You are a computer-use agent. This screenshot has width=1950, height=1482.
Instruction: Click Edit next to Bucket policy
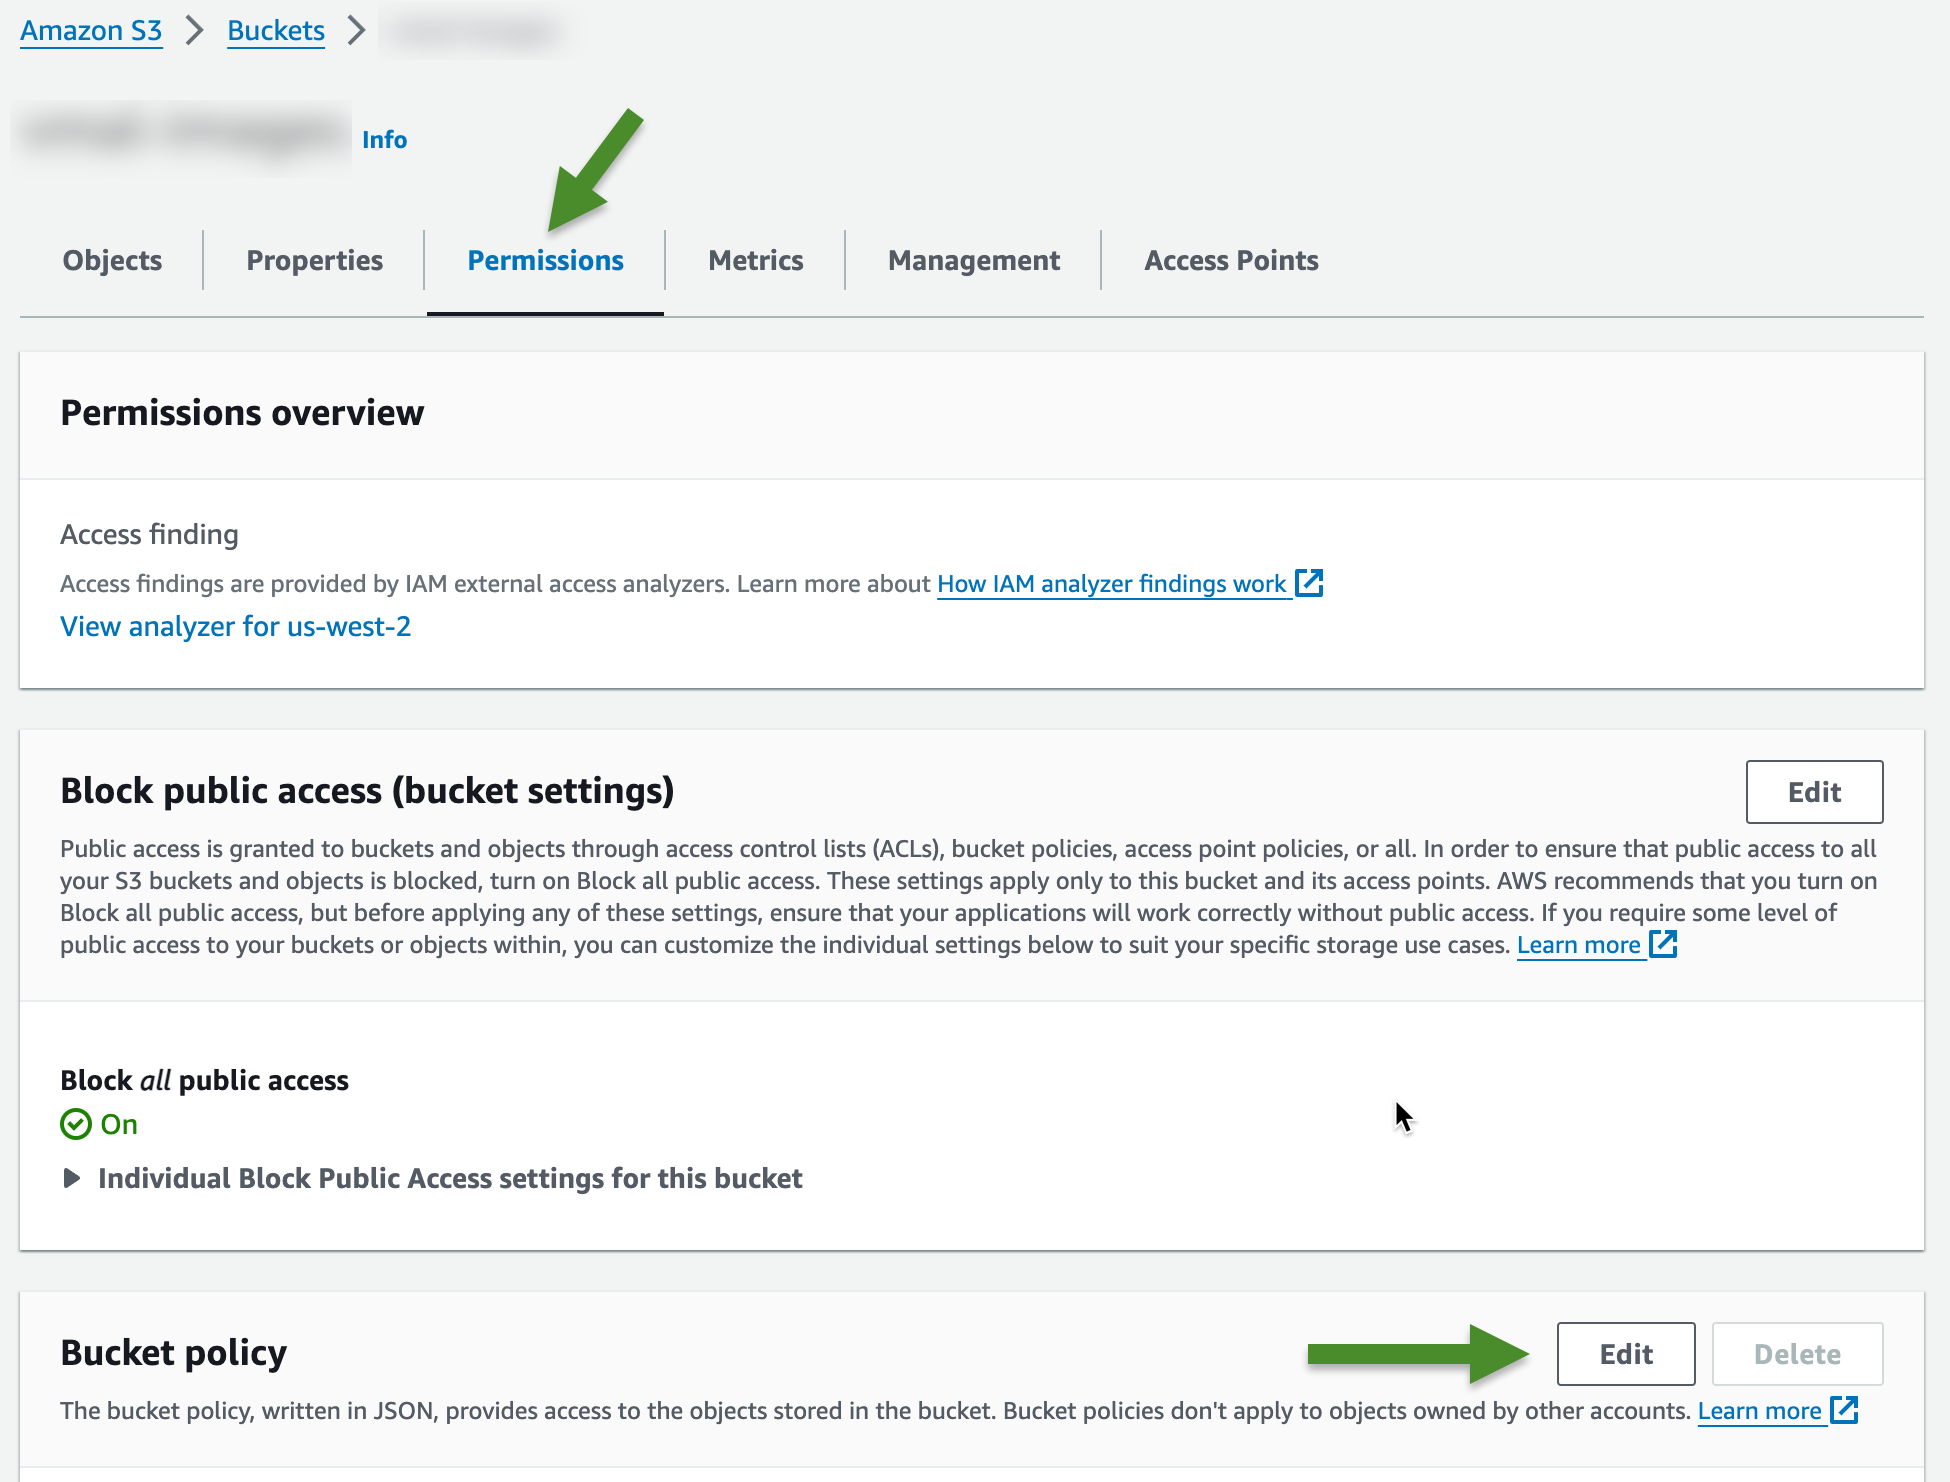pos(1625,1353)
